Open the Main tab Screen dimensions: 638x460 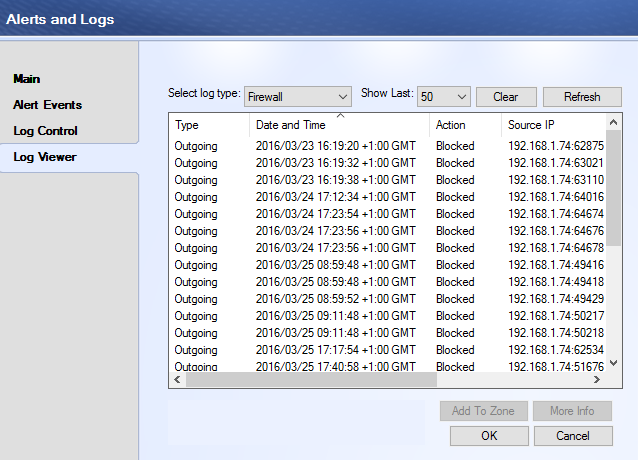pos(27,79)
